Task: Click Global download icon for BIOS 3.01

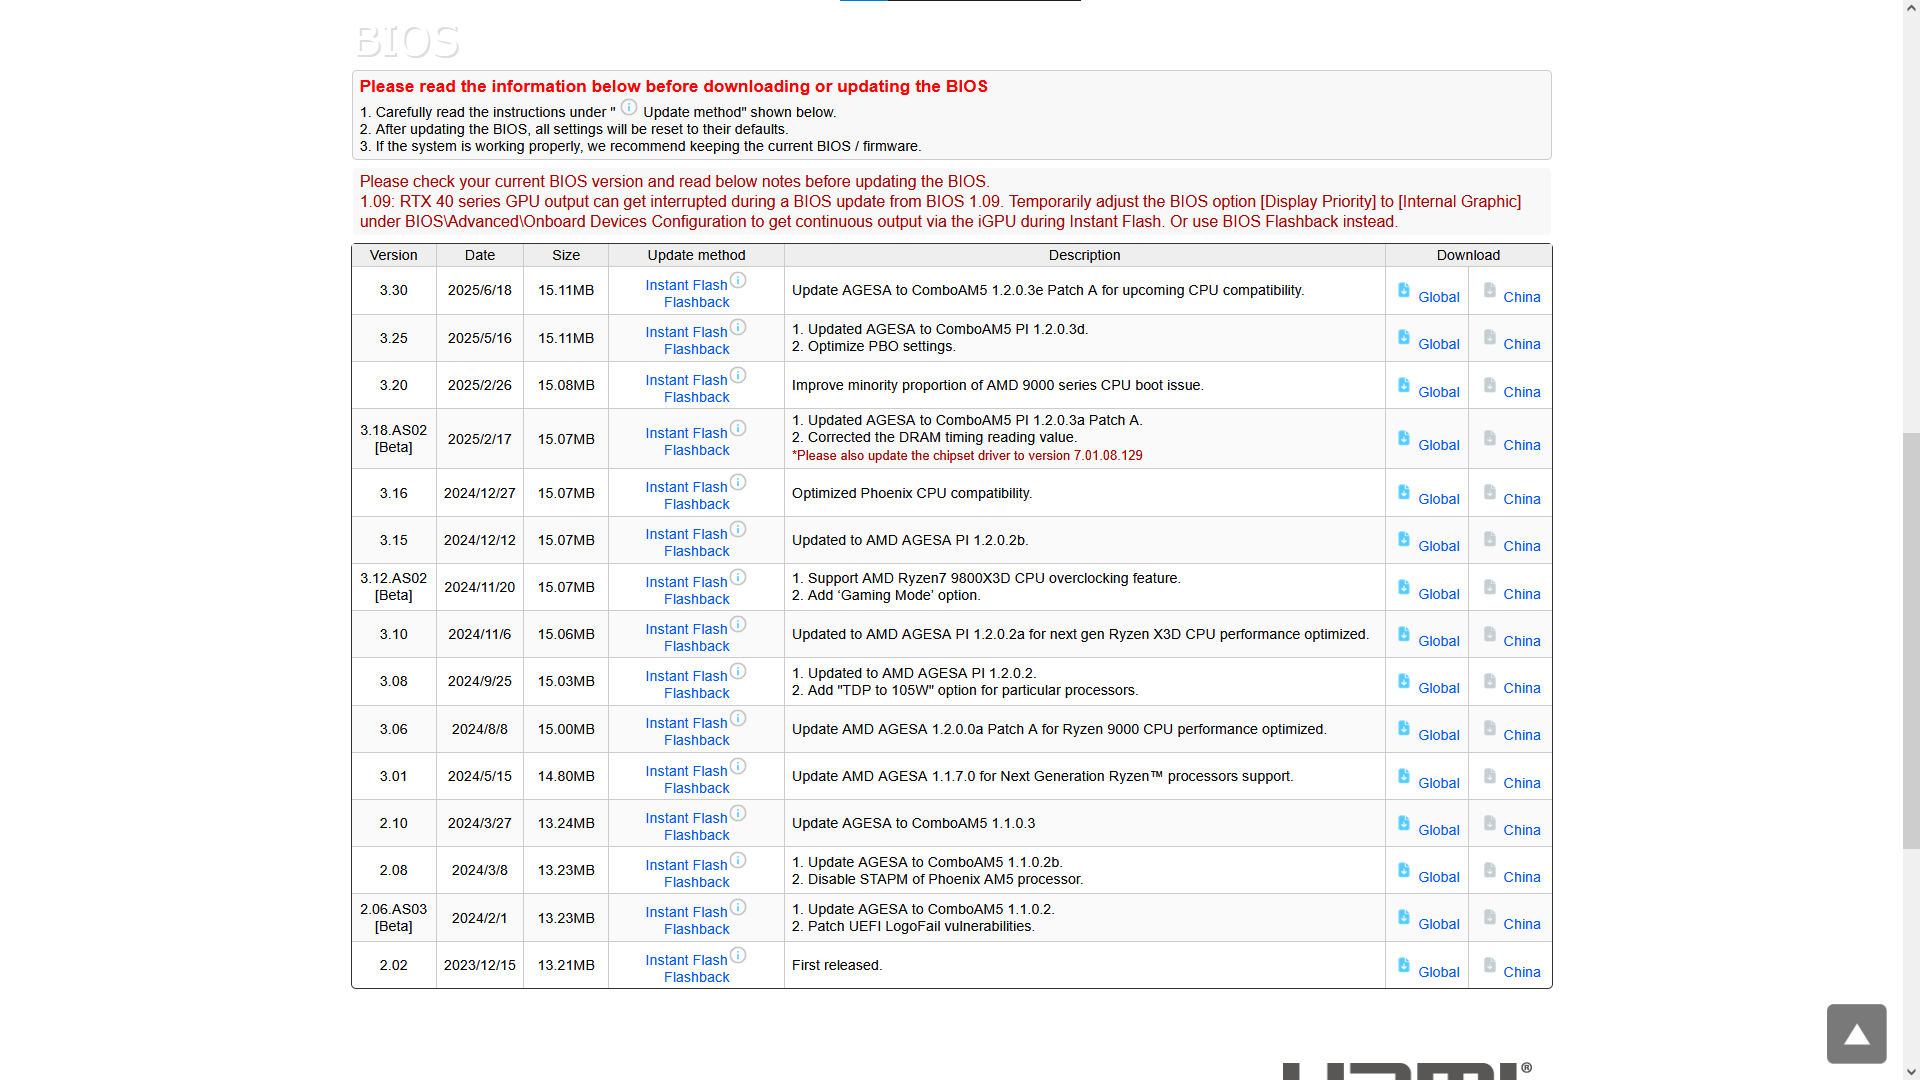Action: tap(1404, 776)
